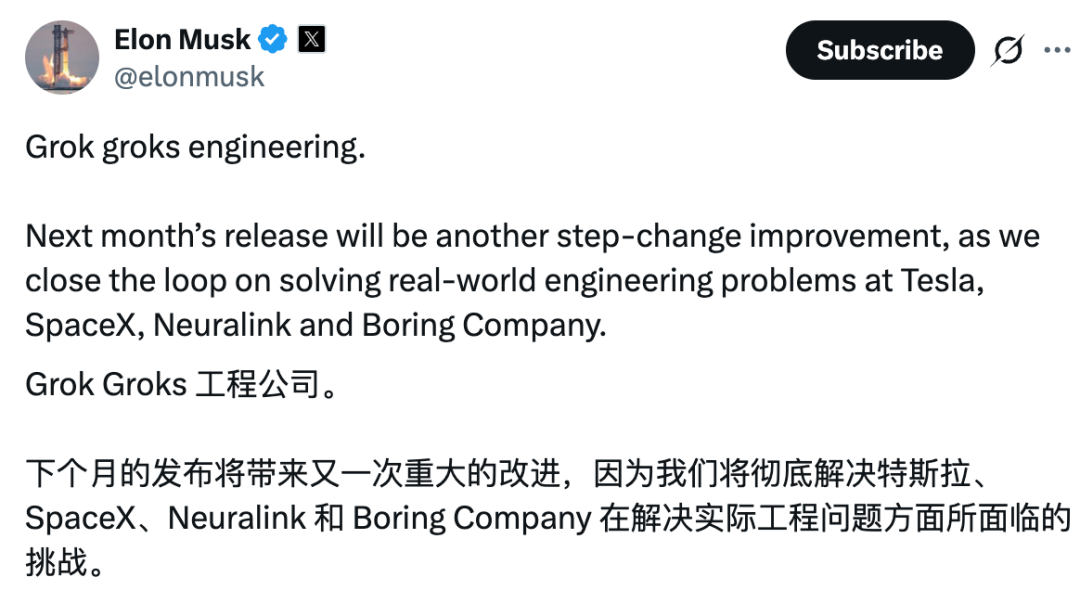This screenshot has height=590, width=1080.
Task: Click the blue verified checkmark badge
Action: [x=273, y=39]
